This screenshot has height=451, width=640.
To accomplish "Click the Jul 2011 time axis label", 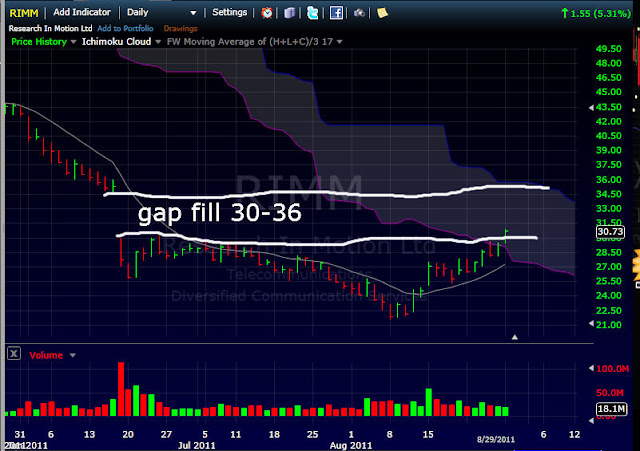I will coord(196,445).
